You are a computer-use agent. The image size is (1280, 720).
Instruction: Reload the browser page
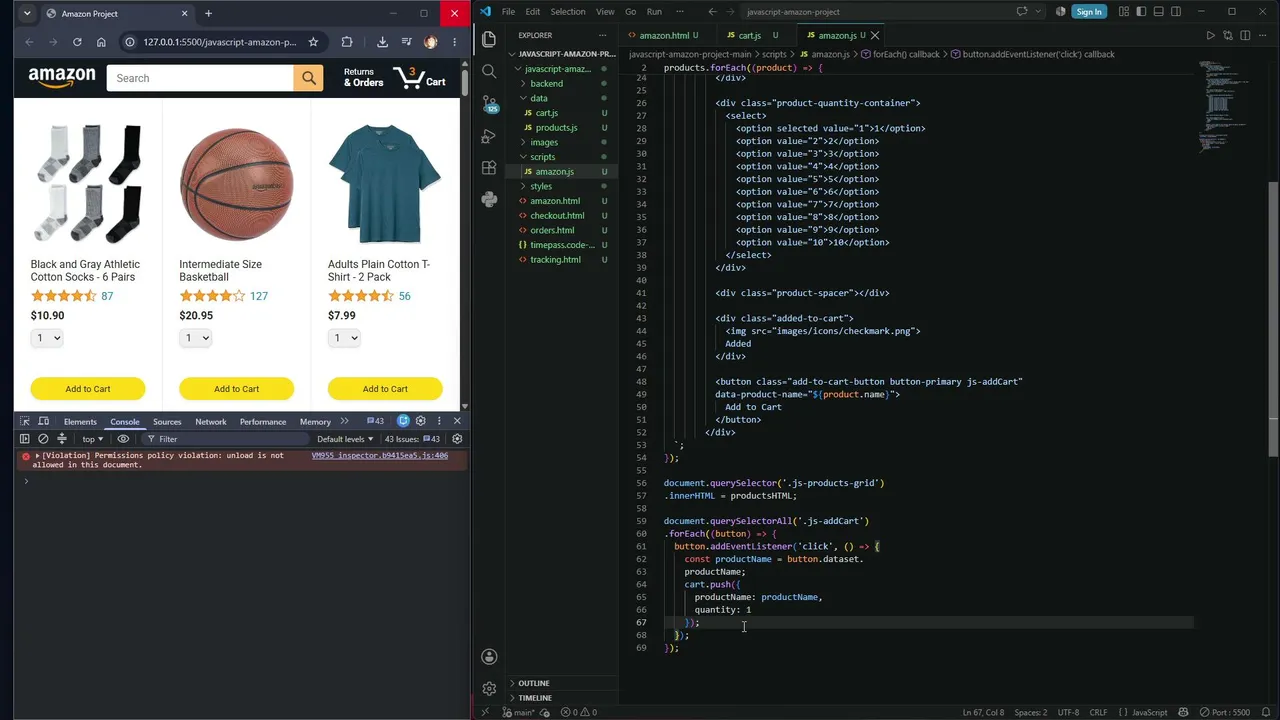coord(77,42)
